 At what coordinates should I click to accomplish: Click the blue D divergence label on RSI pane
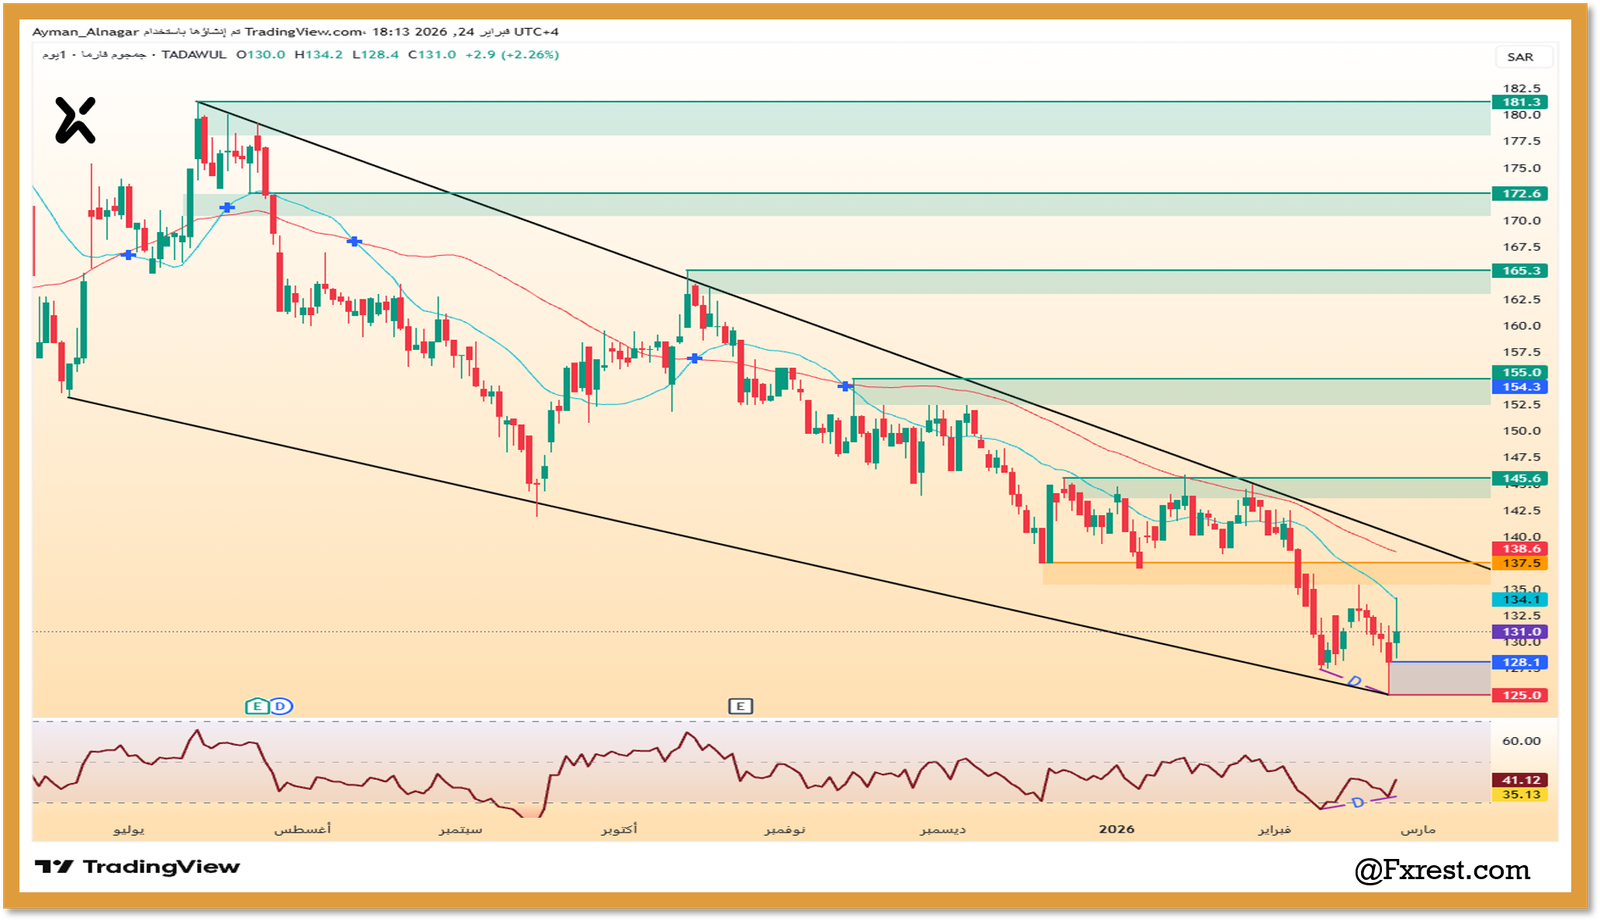(x=1358, y=803)
